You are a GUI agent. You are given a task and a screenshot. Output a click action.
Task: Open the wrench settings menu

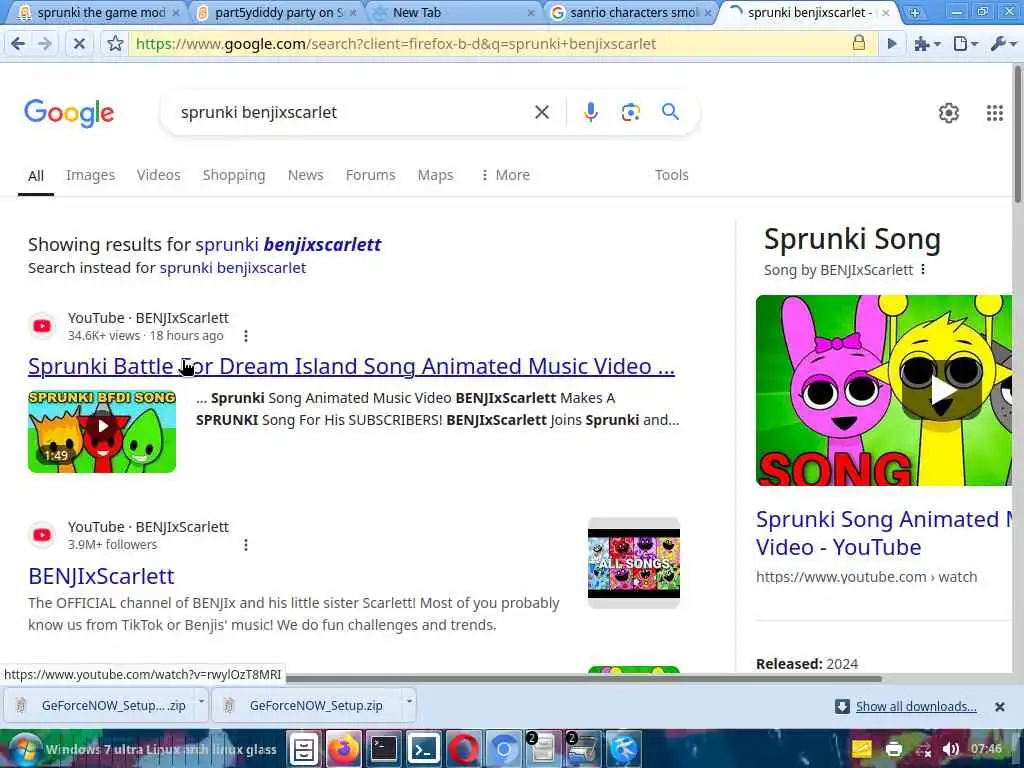tap(1002, 44)
